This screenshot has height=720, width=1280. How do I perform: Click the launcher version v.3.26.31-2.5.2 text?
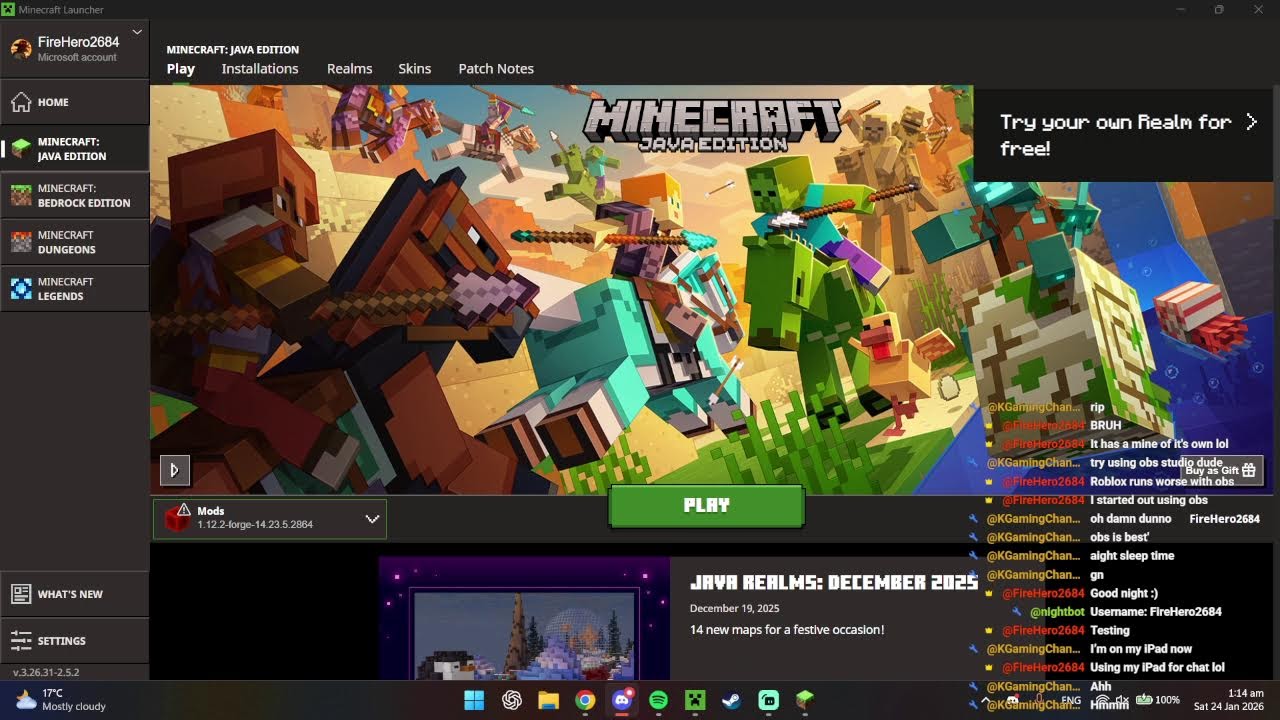[x=46, y=673]
